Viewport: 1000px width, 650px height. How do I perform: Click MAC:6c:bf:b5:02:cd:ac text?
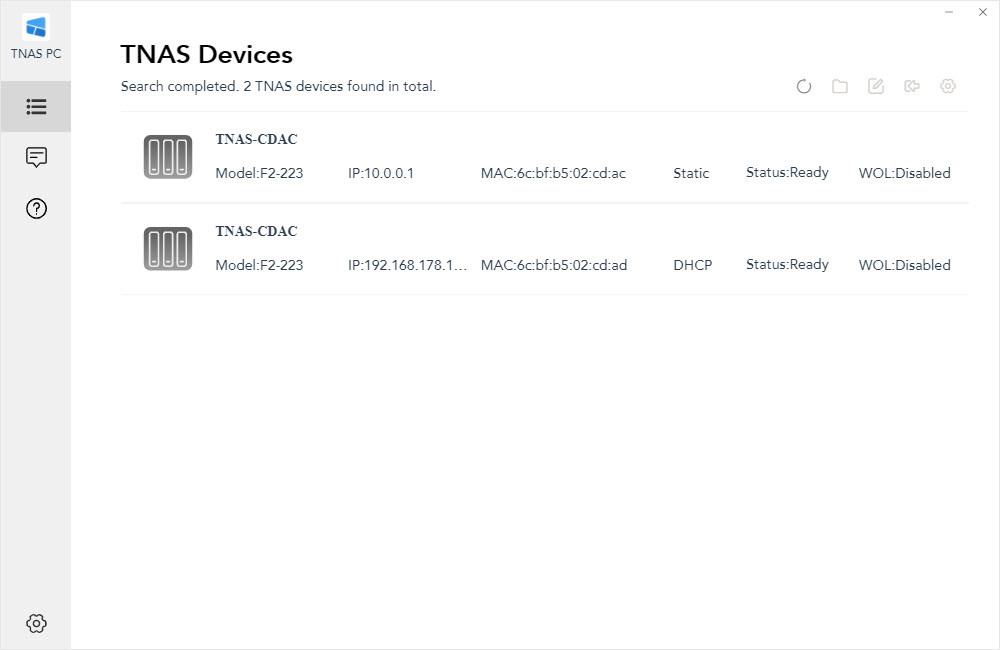(x=554, y=173)
